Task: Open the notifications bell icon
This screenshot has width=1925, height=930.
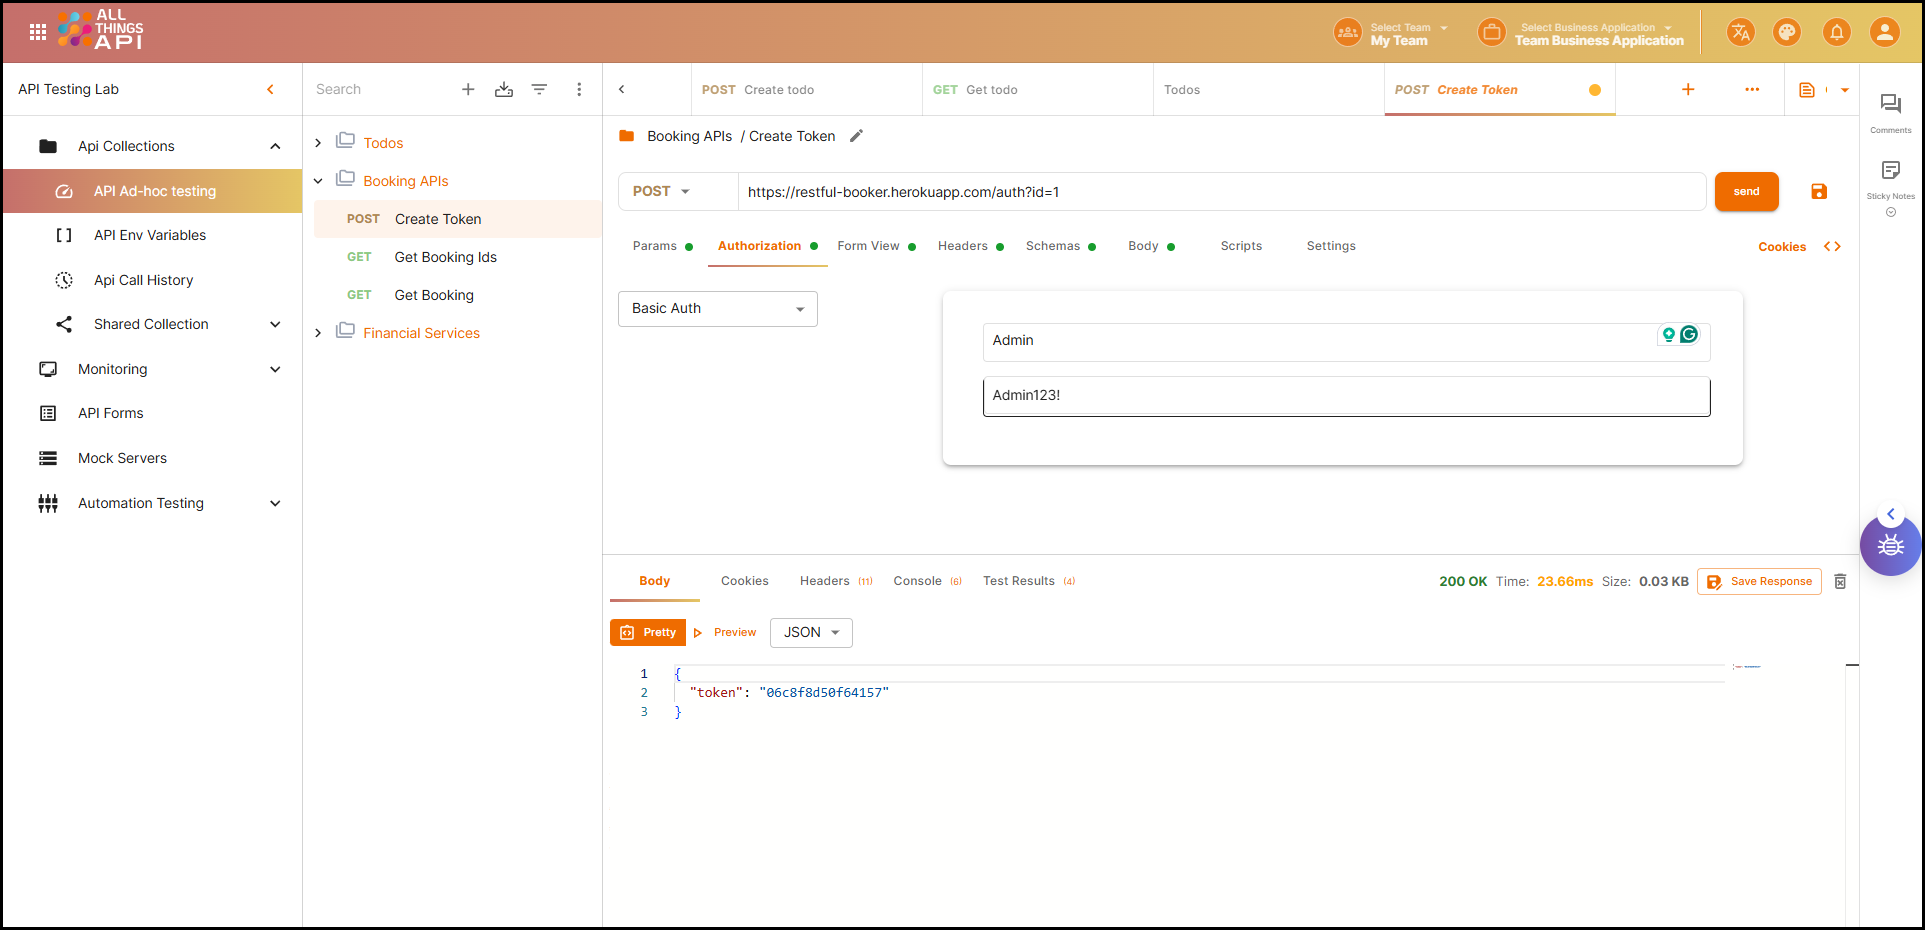Action: pyautogui.click(x=1836, y=33)
